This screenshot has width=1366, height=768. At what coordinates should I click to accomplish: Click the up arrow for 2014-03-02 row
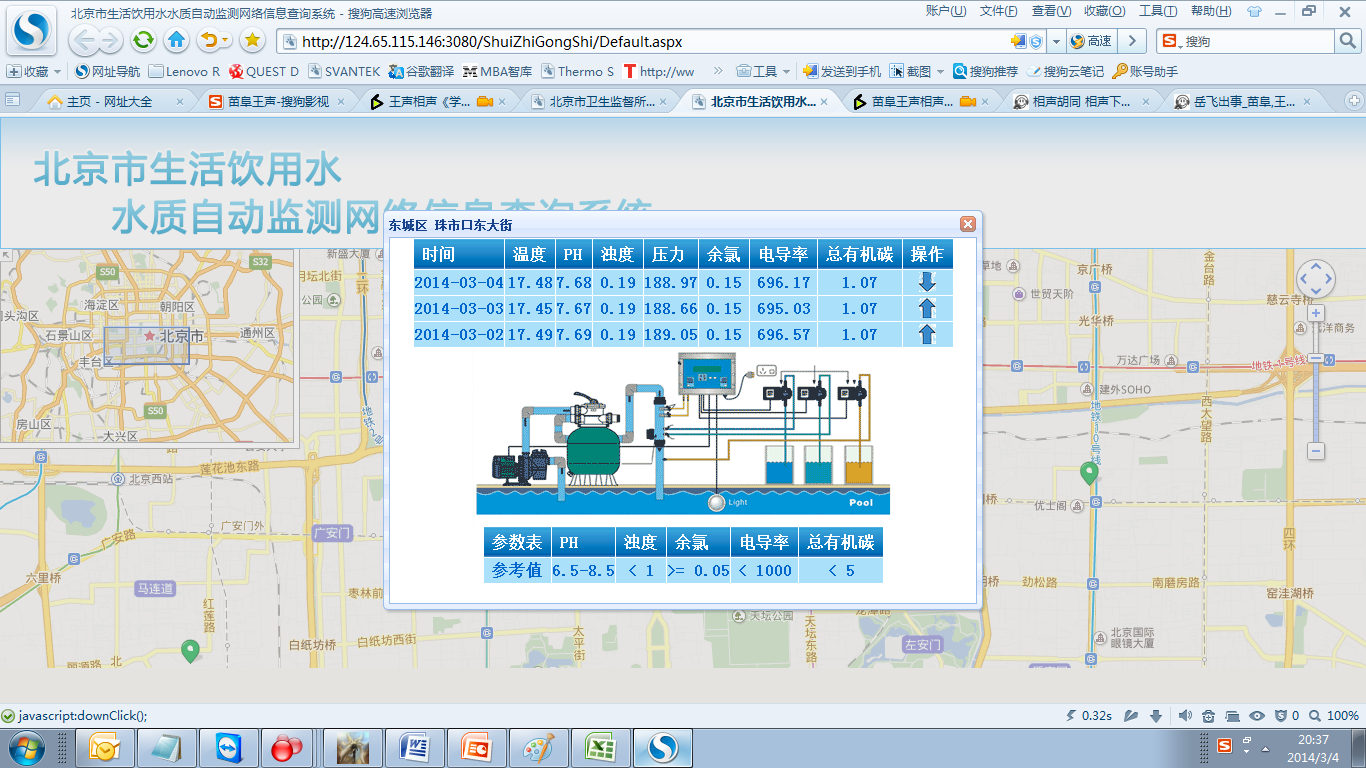pyautogui.click(x=927, y=334)
